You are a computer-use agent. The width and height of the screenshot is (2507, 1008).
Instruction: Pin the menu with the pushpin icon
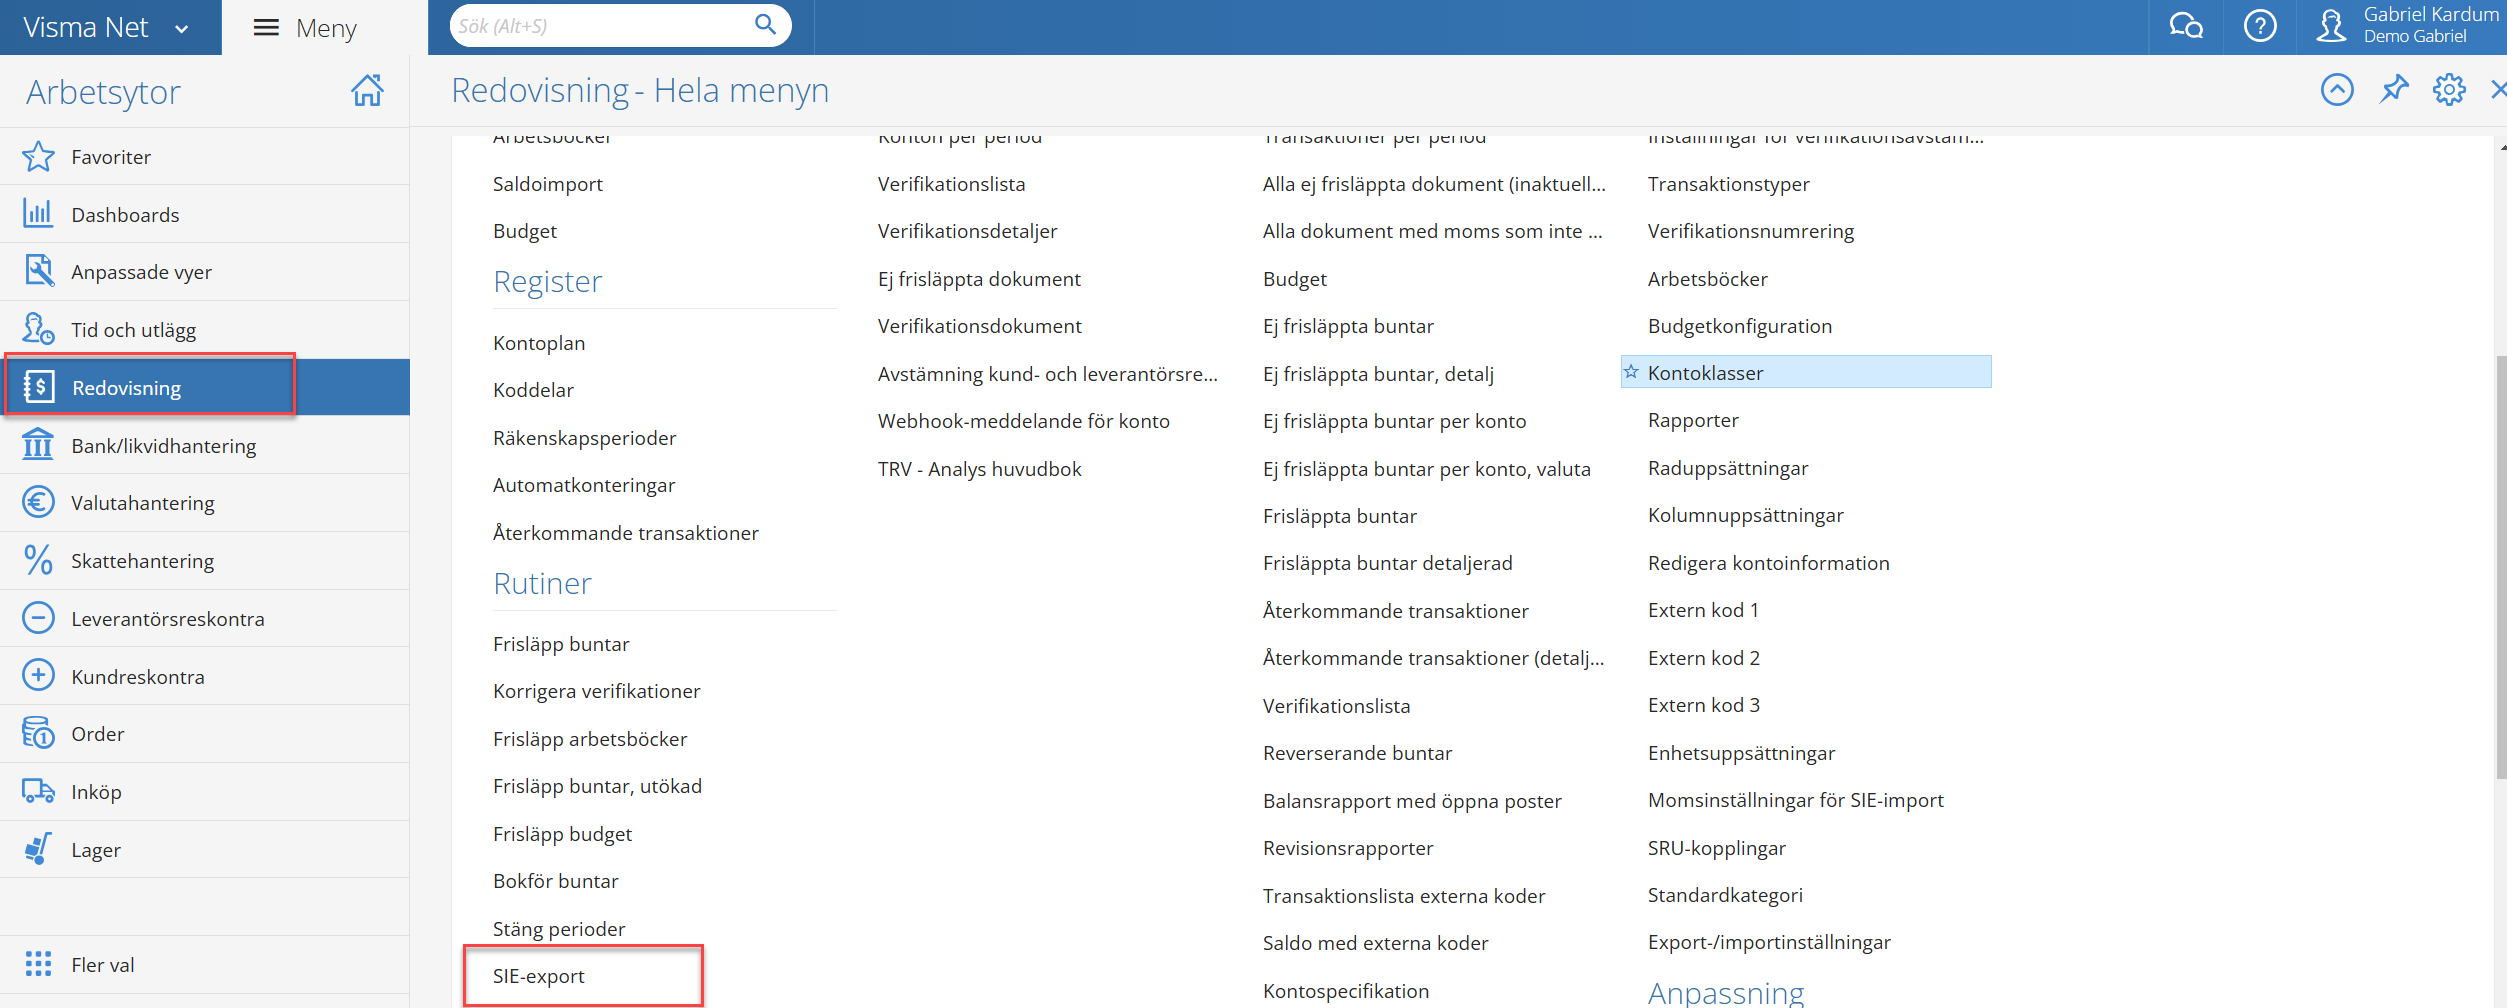click(x=2394, y=90)
